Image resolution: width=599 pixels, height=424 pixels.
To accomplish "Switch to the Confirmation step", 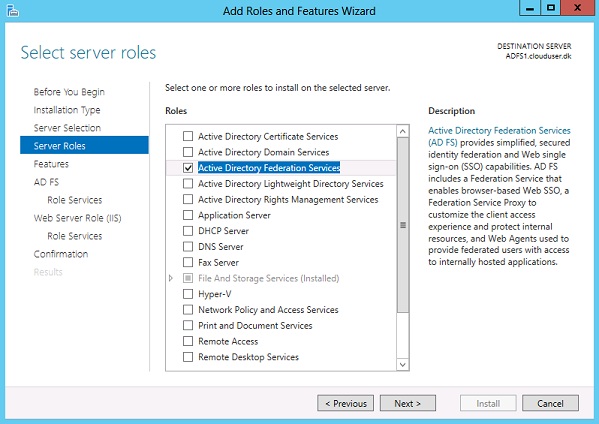I will coord(61,254).
